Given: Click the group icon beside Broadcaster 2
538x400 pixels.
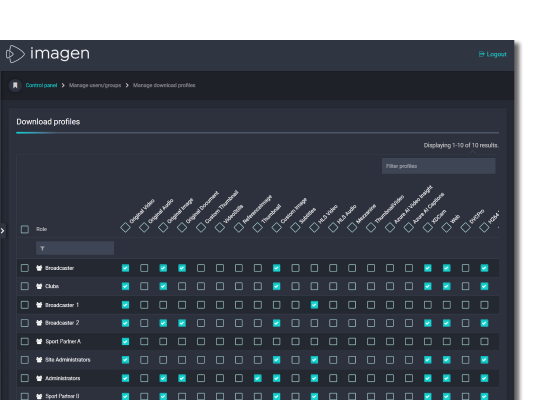Looking at the screenshot, I should pyautogui.click(x=39, y=323).
